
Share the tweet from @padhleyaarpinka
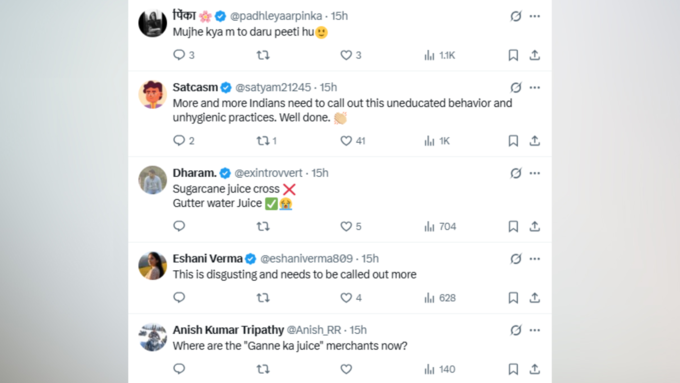pos(535,55)
